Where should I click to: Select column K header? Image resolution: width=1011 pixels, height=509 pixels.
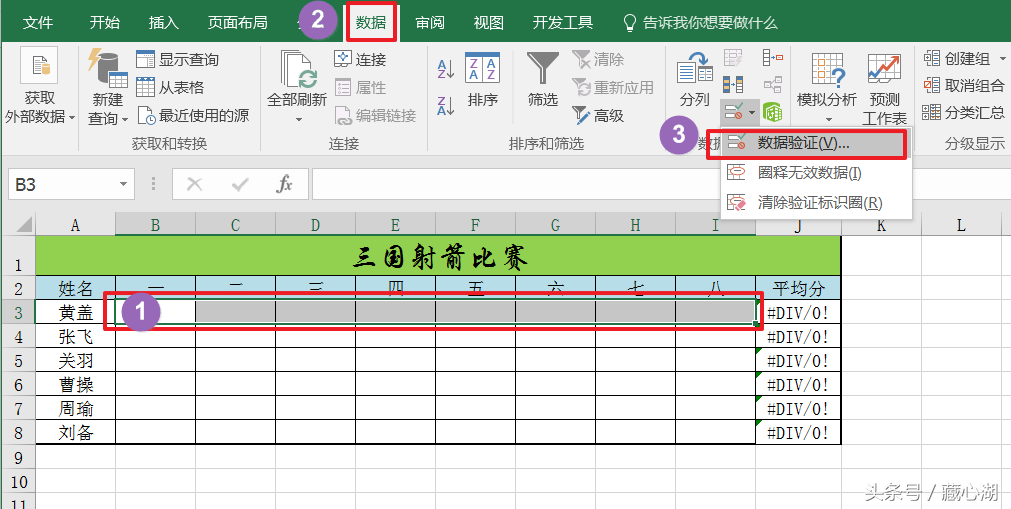881,225
